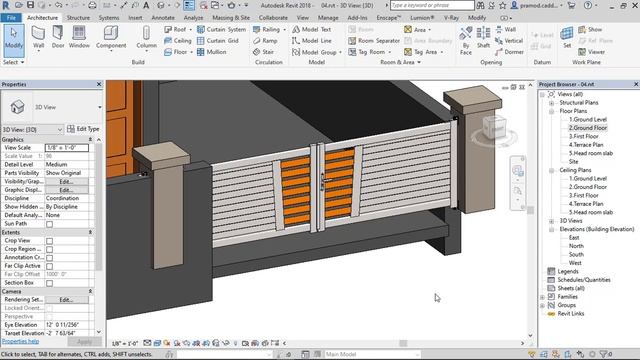The image size is (640, 360).
Task: Enable the Section Box checkbox
Action: click(49, 283)
